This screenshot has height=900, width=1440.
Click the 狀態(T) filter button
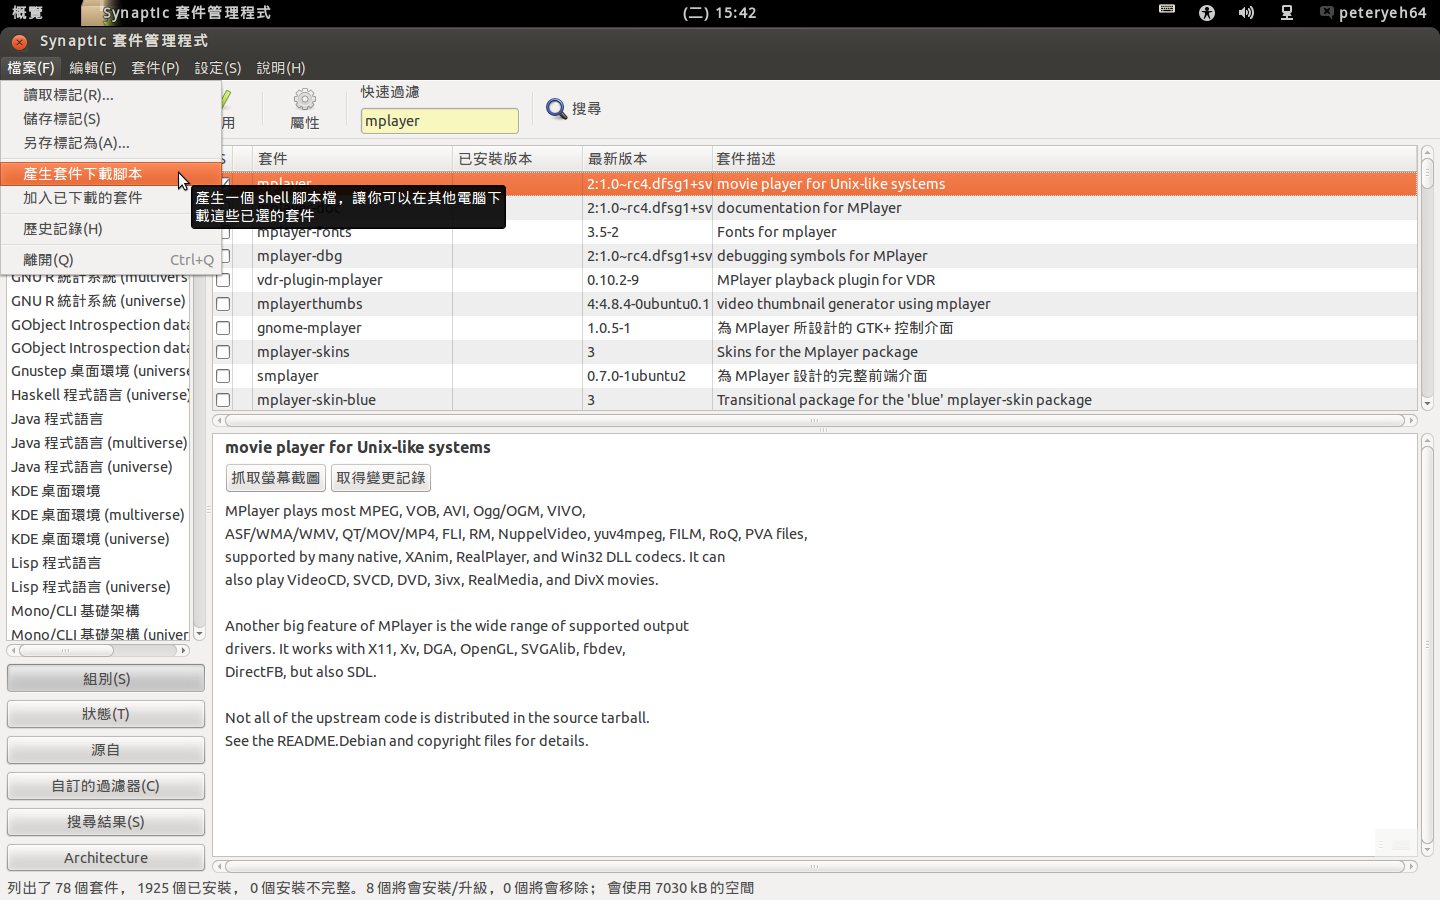(106, 714)
